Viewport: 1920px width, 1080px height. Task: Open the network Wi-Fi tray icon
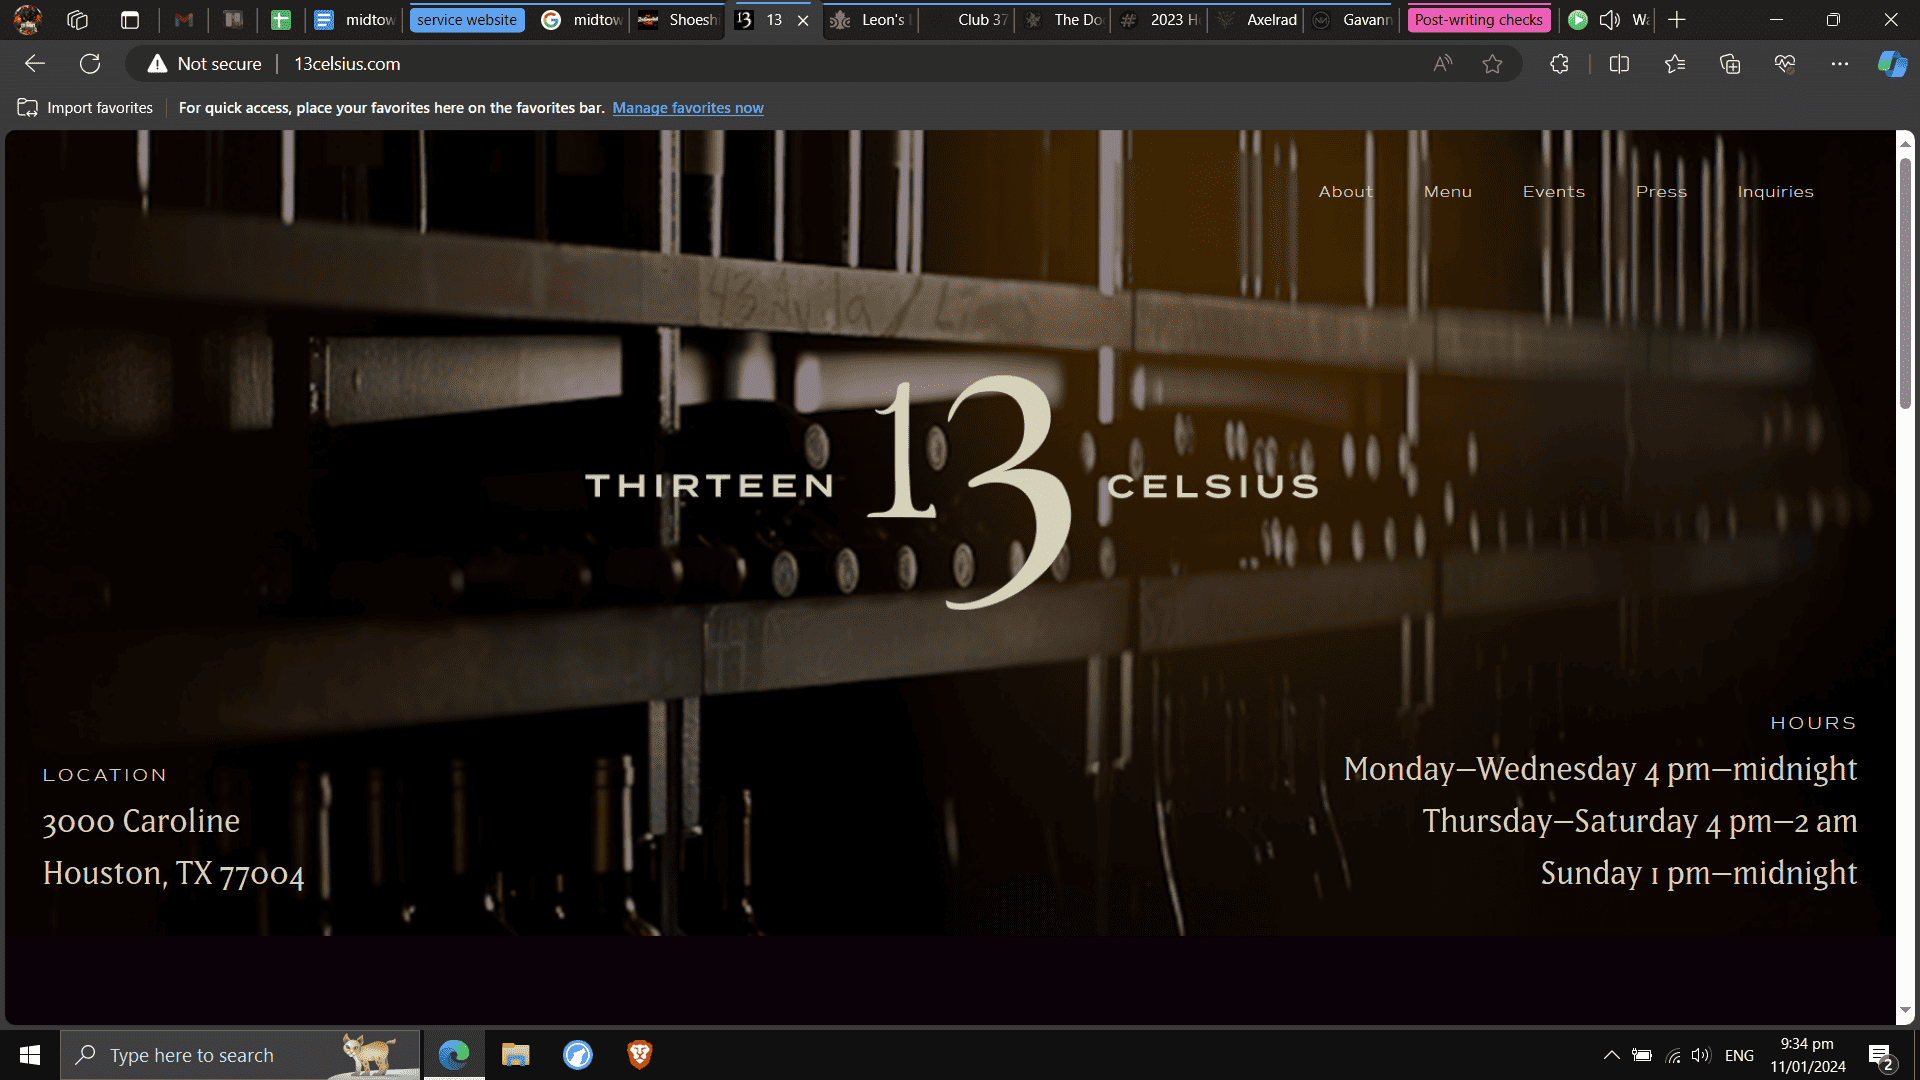coord(1672,1055)
